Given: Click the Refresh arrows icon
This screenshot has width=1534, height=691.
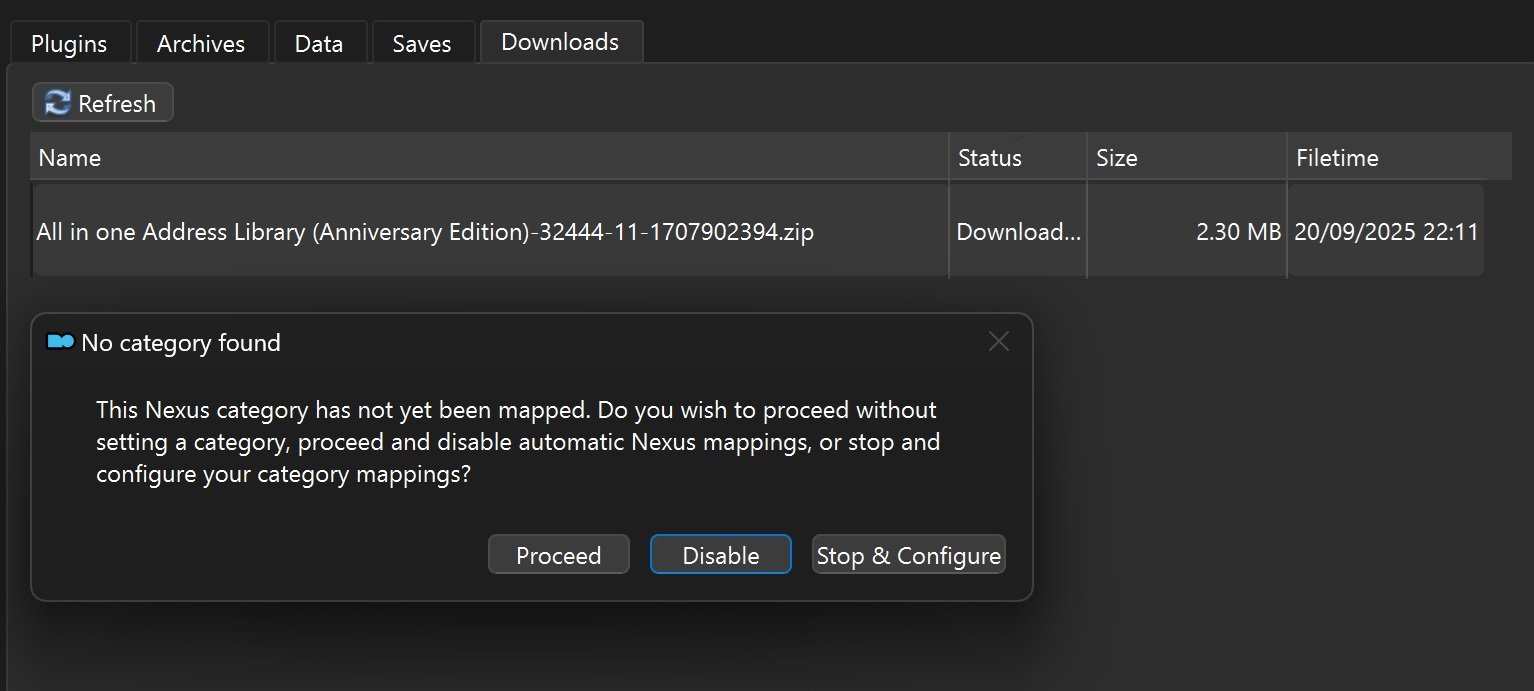Looking at the screenshot, I should pos(58,103).
